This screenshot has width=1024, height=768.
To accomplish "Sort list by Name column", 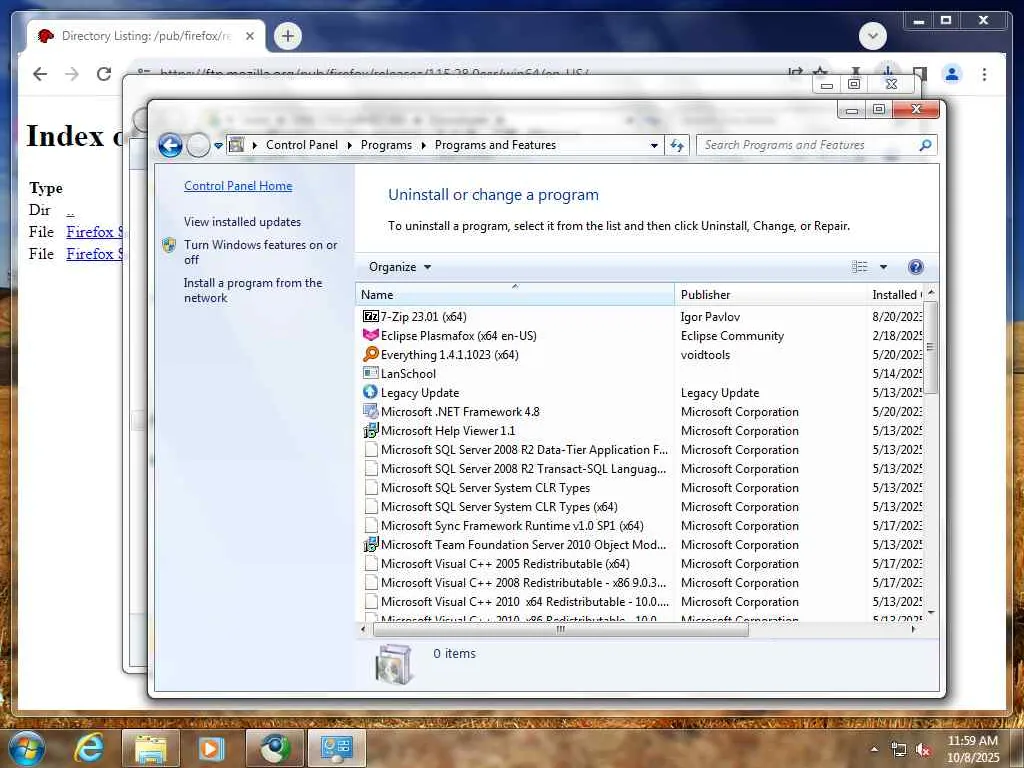I will coord(515,295).
